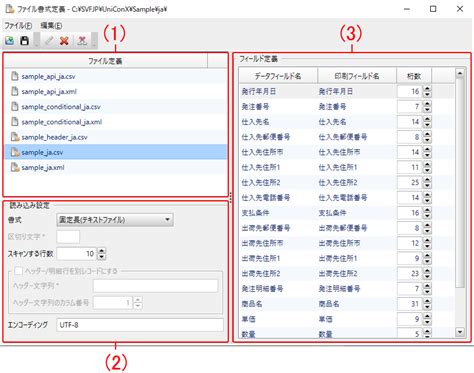The width and height of the screenshot is (474, 373).
Task: Click the 桁数 value 25 for 仕入先住所2
Action: pos(410,182)
